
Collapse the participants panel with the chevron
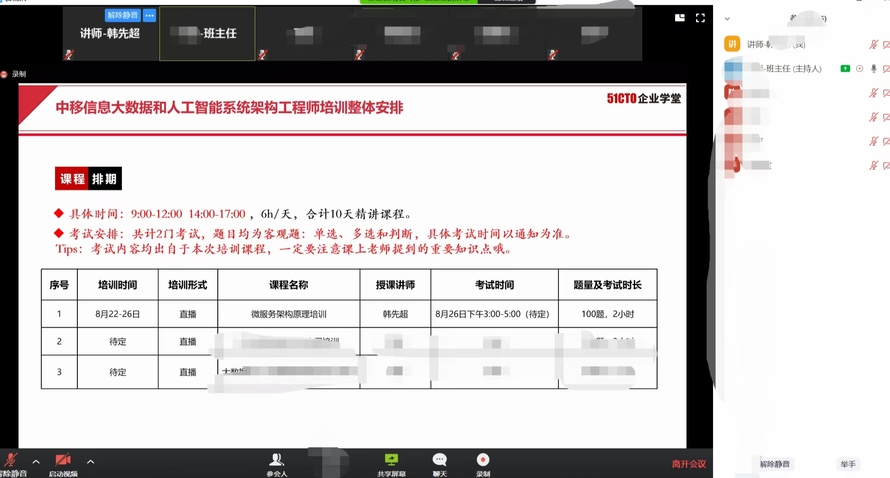point(727,19)
